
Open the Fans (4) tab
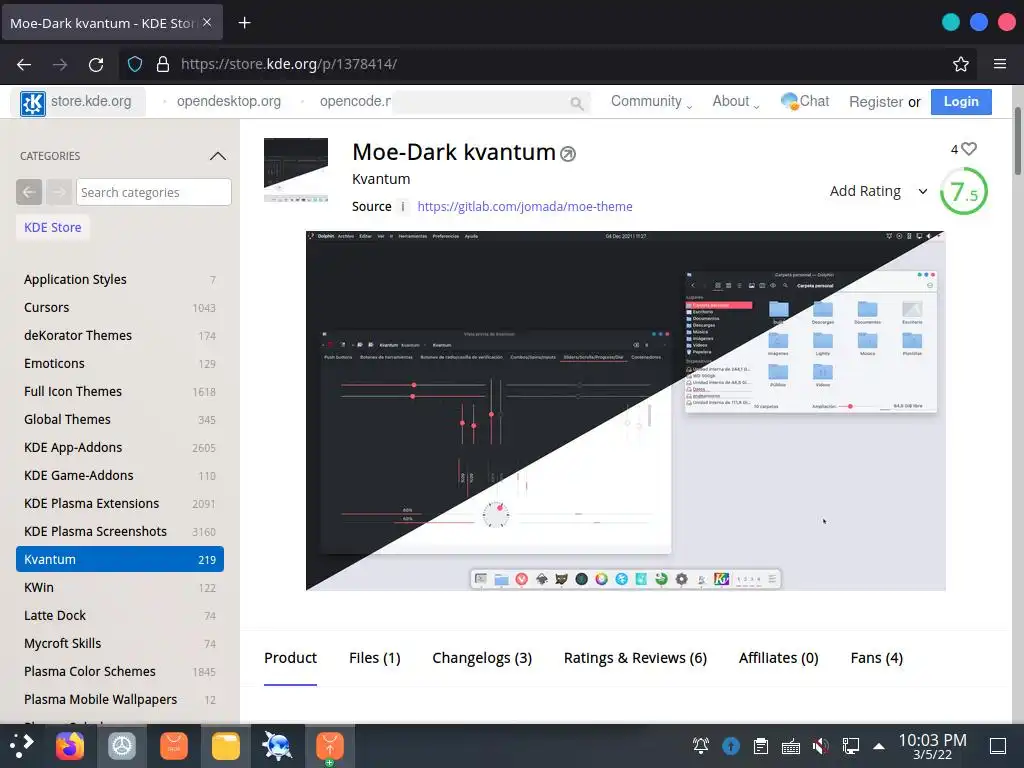tap(876, 658)
